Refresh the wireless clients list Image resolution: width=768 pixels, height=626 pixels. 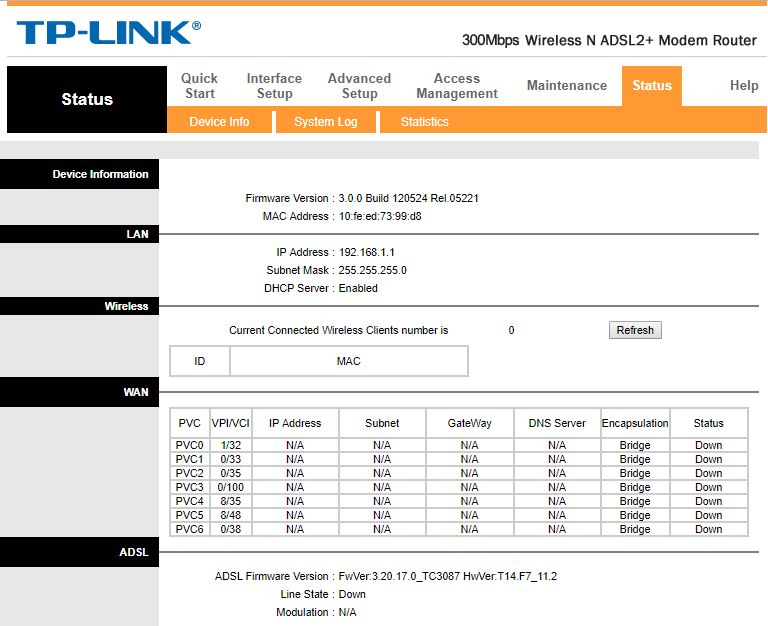coord(635,330)
